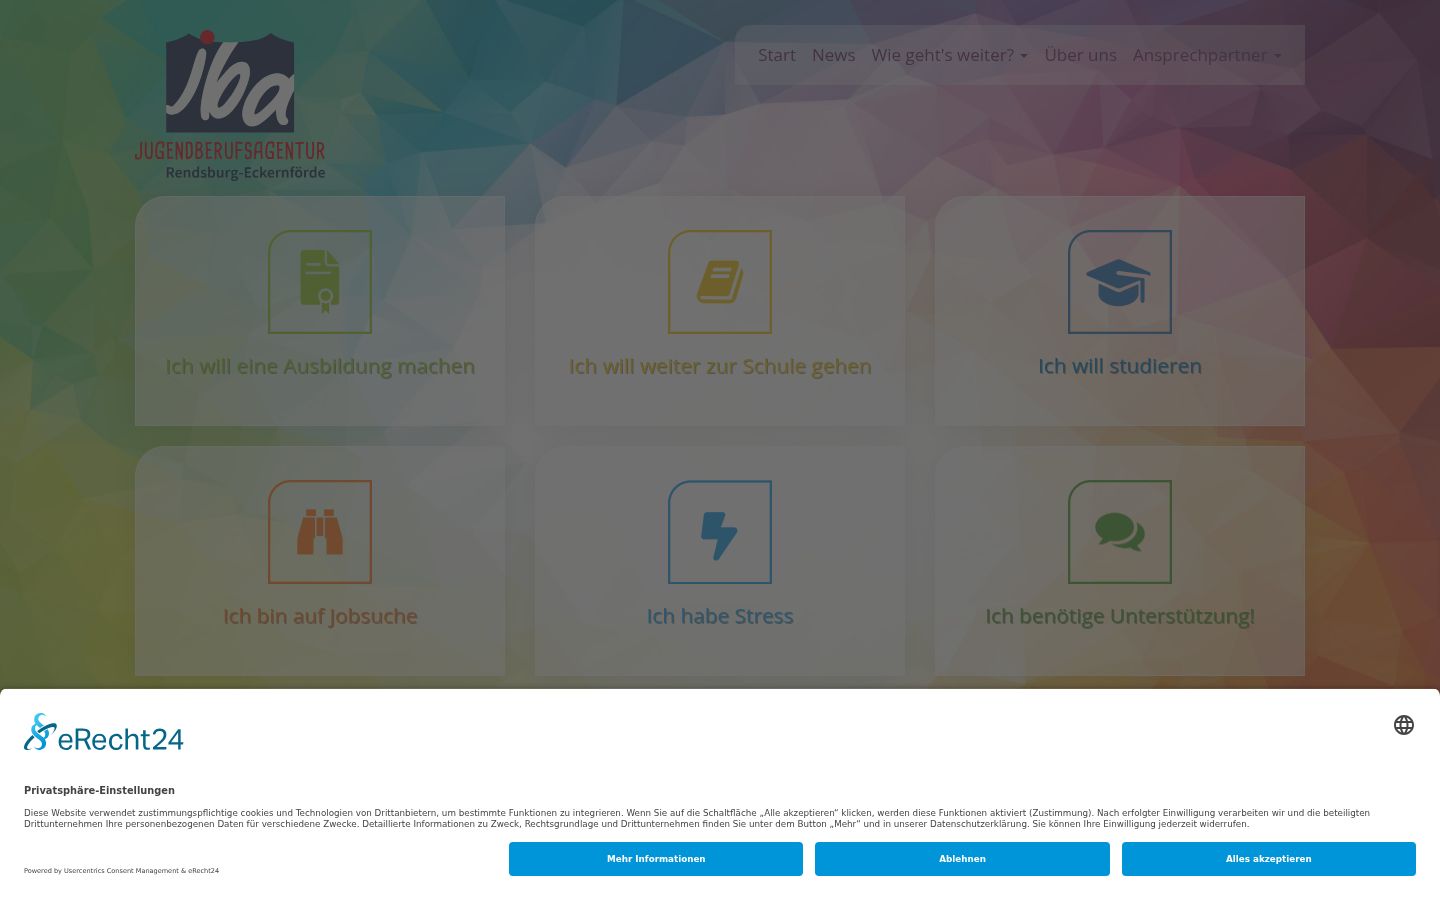
Task: Open the Über uns page
Action: 1080,55
